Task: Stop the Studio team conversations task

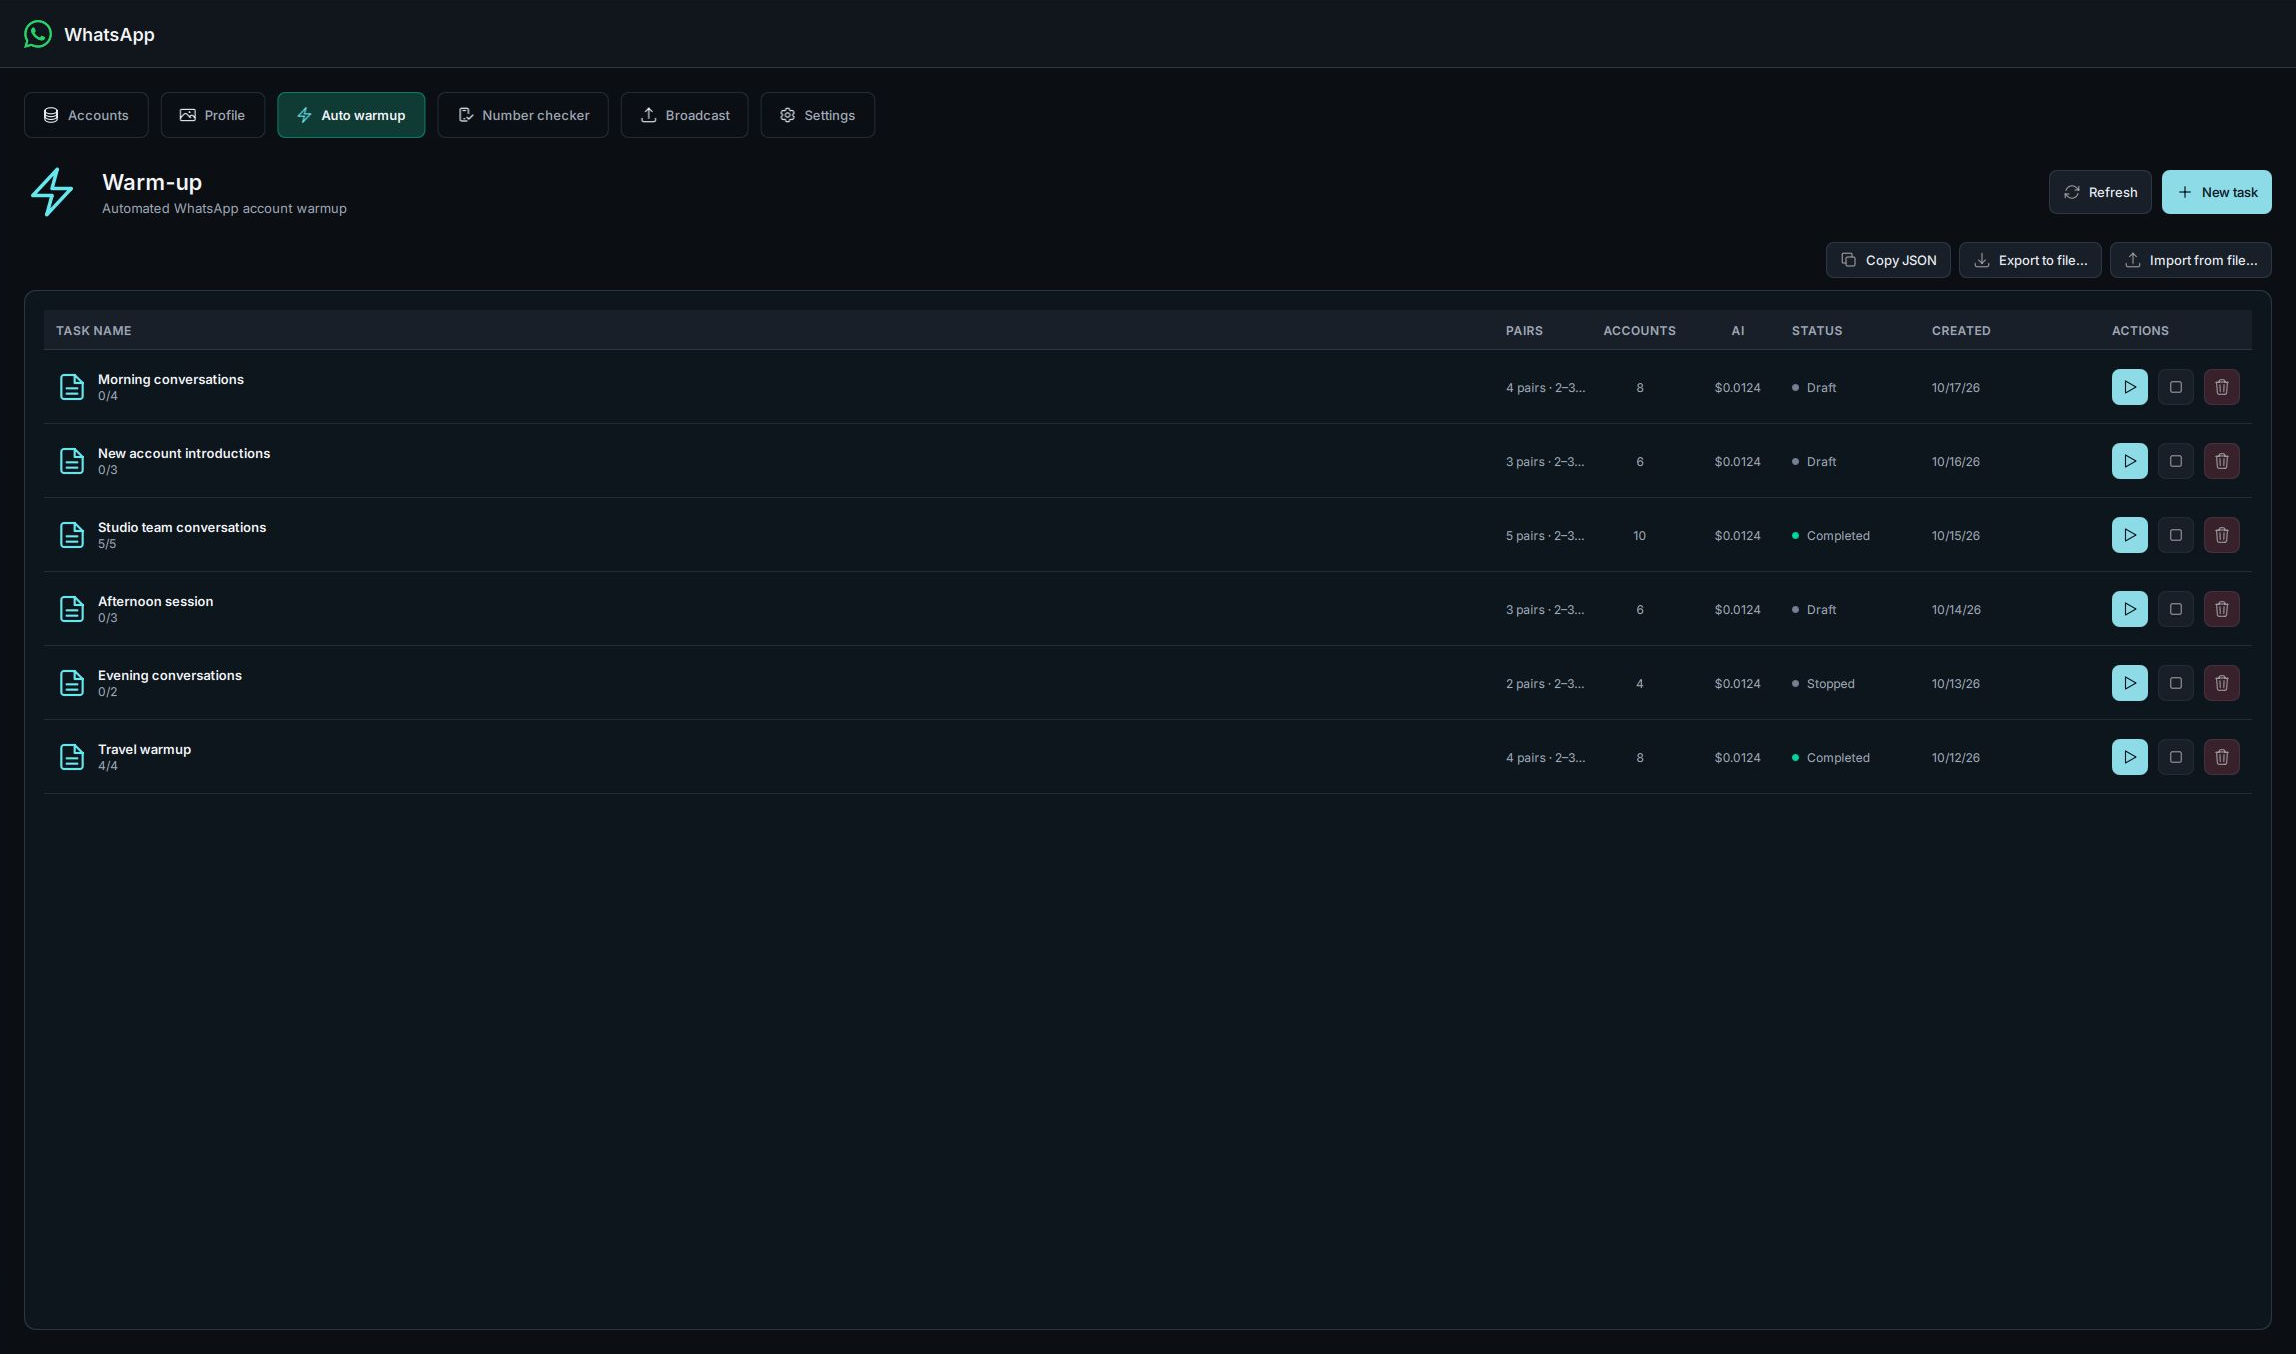Action: 2175,535
